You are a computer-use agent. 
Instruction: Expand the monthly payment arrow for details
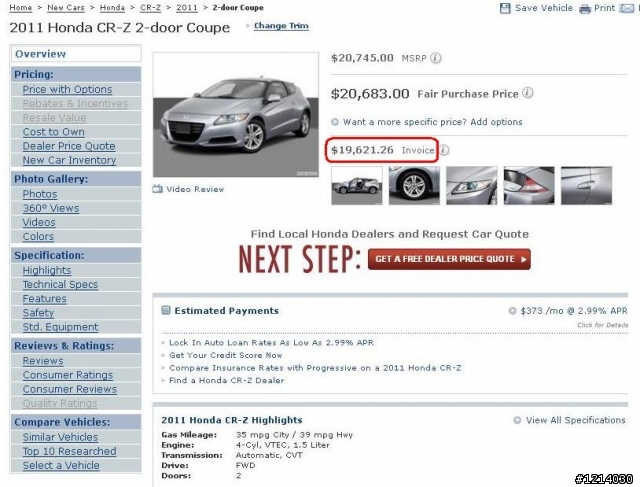pyautogui.click(x=512, y=311)
